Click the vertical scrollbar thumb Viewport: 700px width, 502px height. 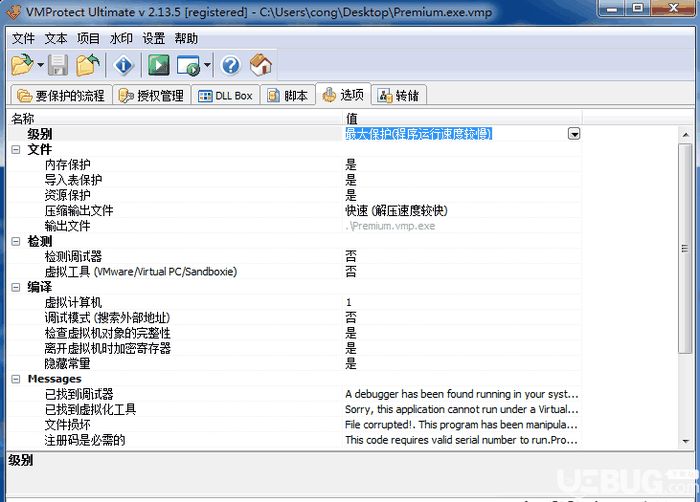(x=685, y=248)
